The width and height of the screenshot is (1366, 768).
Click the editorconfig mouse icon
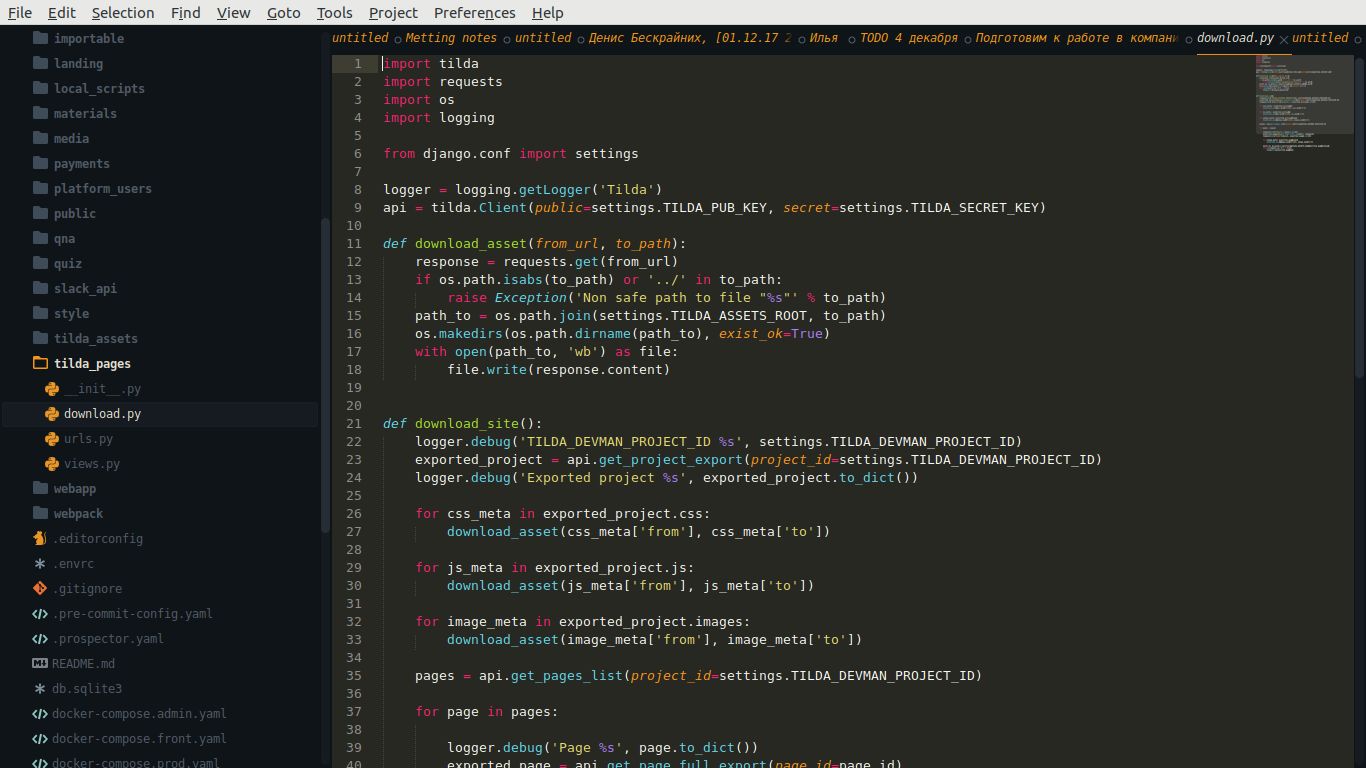coord(40,539)
